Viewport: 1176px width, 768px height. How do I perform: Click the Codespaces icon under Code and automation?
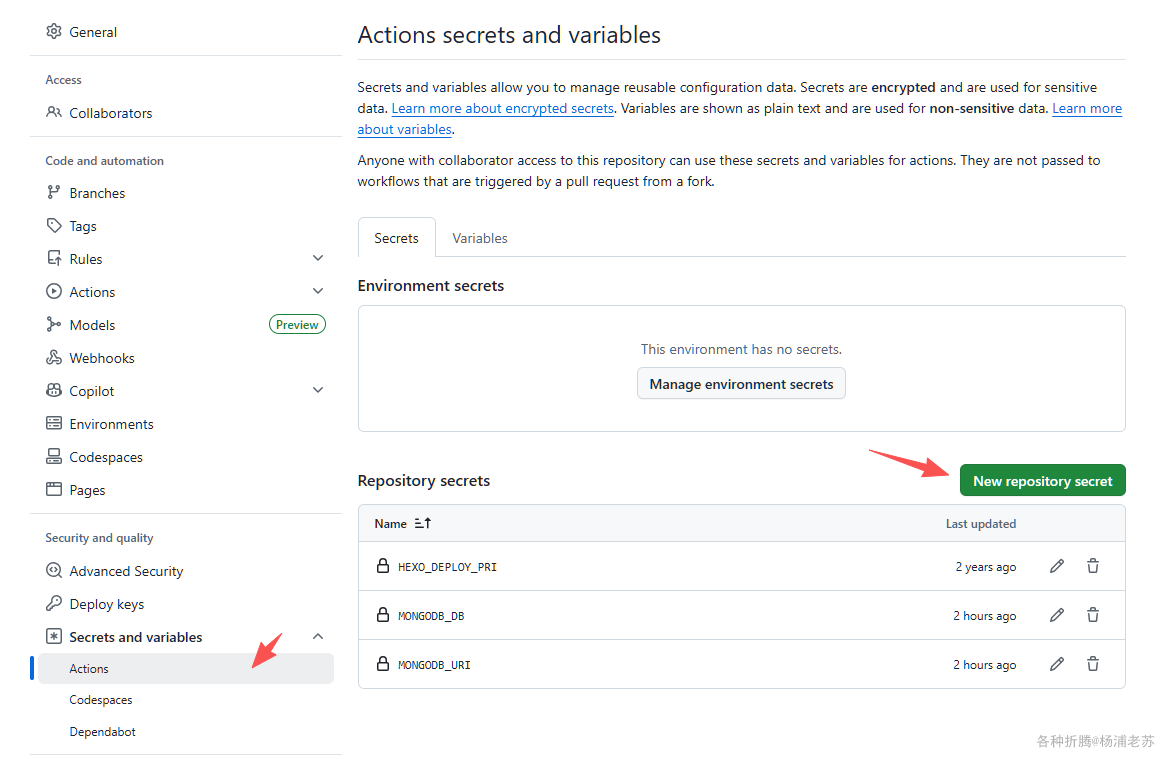tap(54, 457)
